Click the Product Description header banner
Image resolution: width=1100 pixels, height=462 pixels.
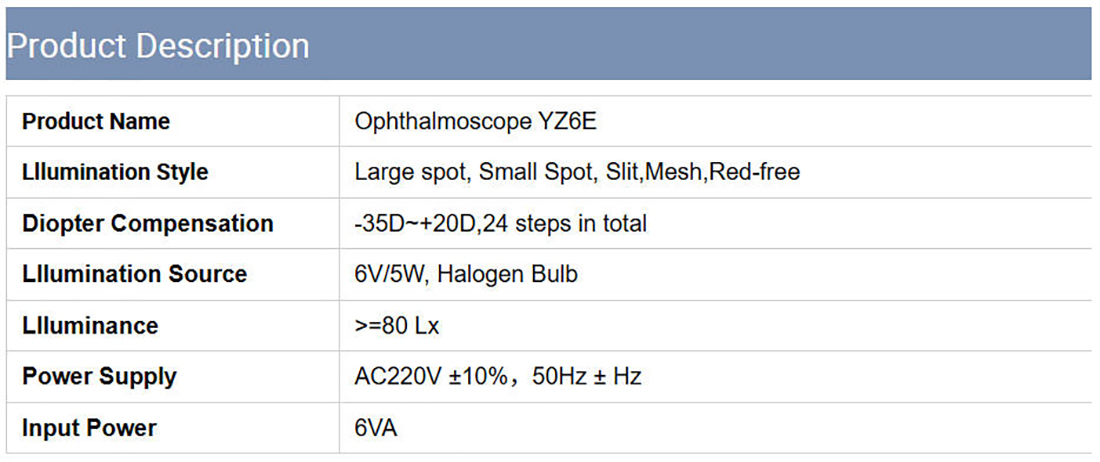coord(548,45)
